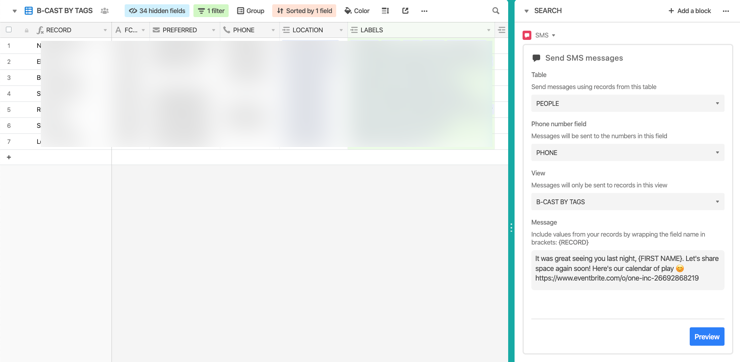
Task: Open the B-CAST BY TAGS view dropdown
Action: click(628, 202)
